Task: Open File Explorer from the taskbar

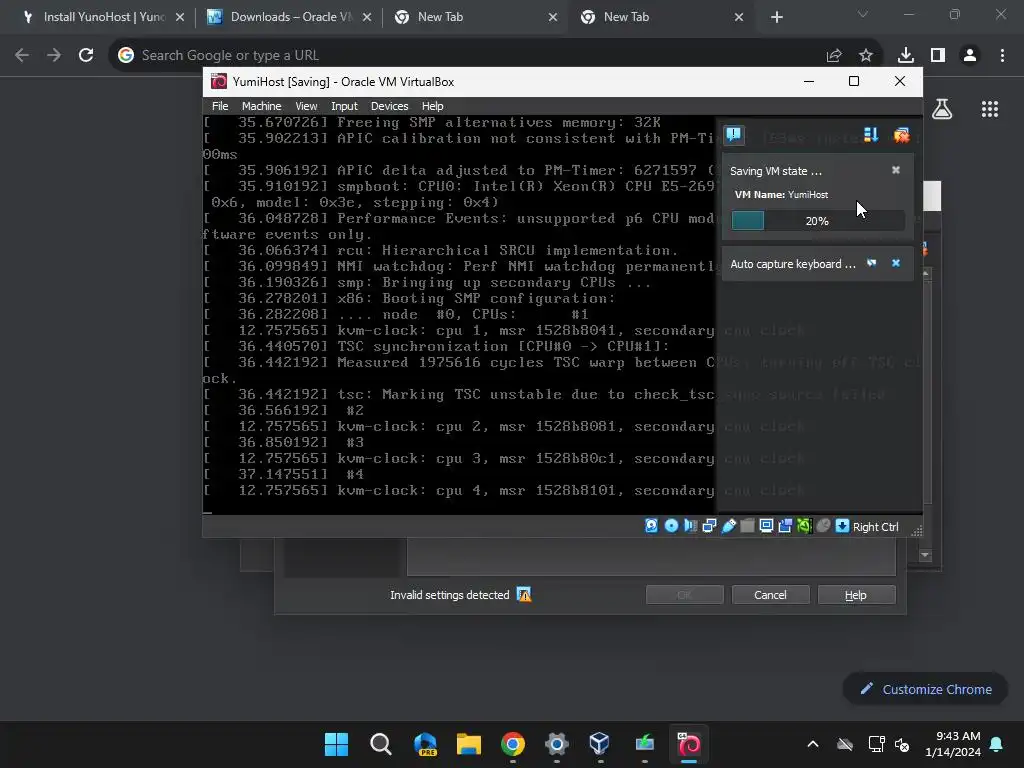Action: click(468, 744)
